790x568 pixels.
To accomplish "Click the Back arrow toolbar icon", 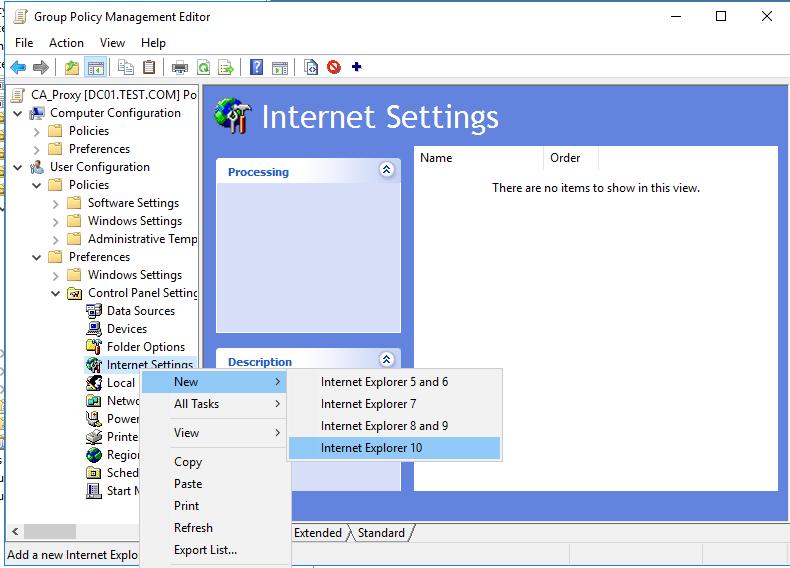I will (18, 67).
